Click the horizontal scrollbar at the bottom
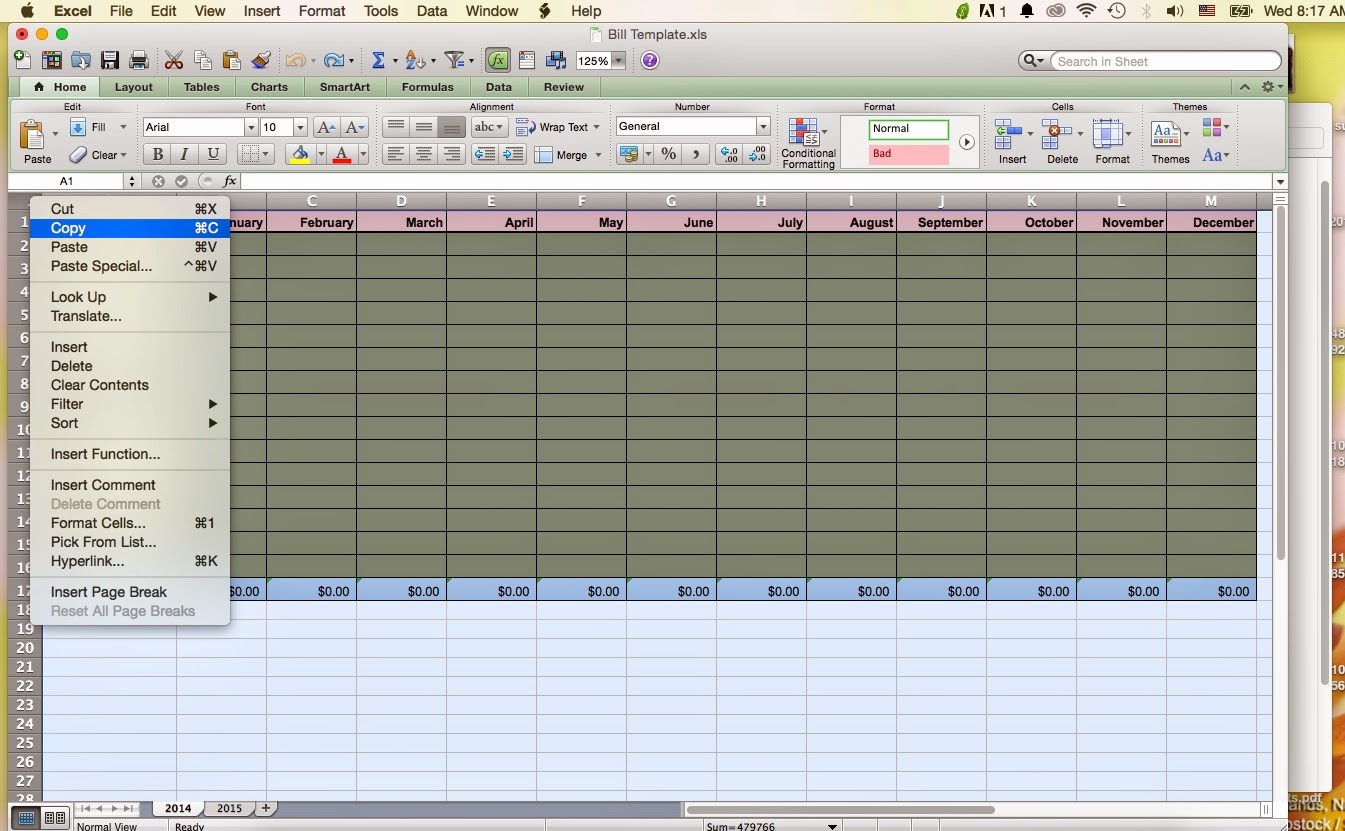 tap(840, 810)
